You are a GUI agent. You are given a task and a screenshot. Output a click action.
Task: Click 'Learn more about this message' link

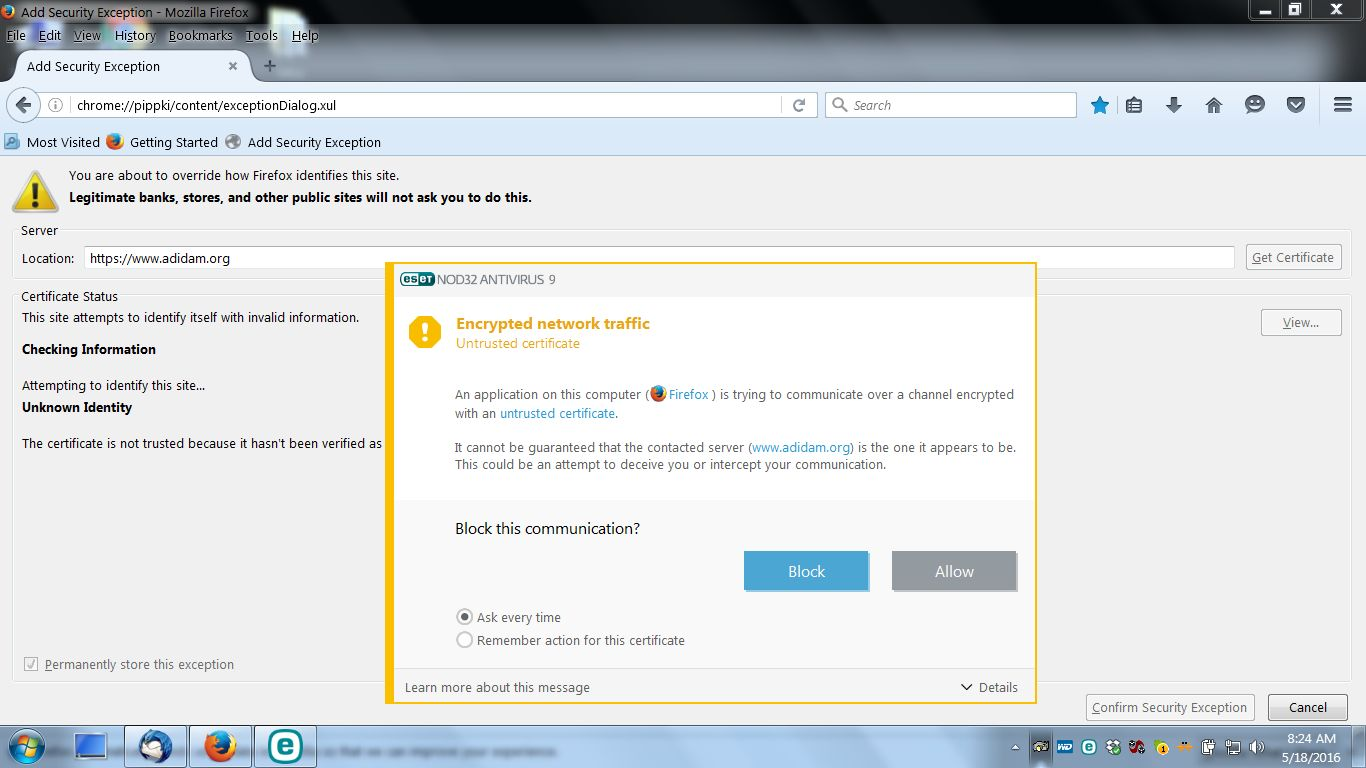click(497, 687)
